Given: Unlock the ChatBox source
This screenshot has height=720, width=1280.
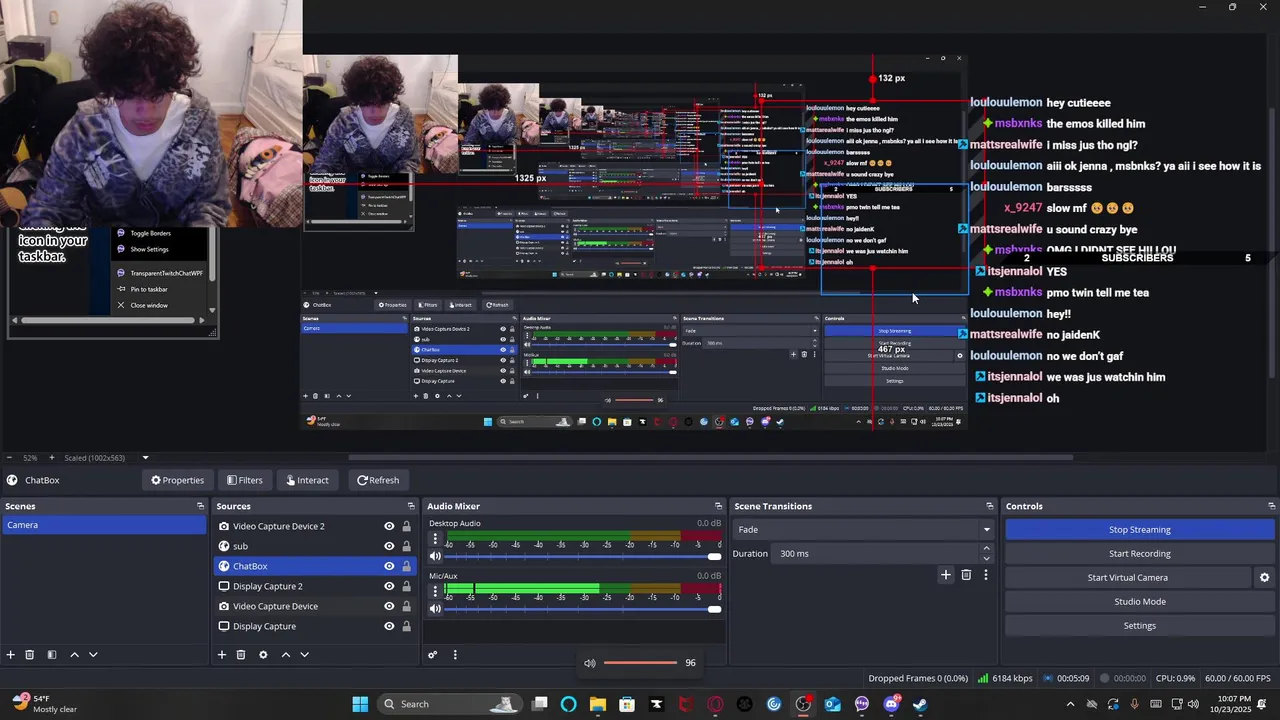Looking at the screenshot, I should click(x=406, y=566).
